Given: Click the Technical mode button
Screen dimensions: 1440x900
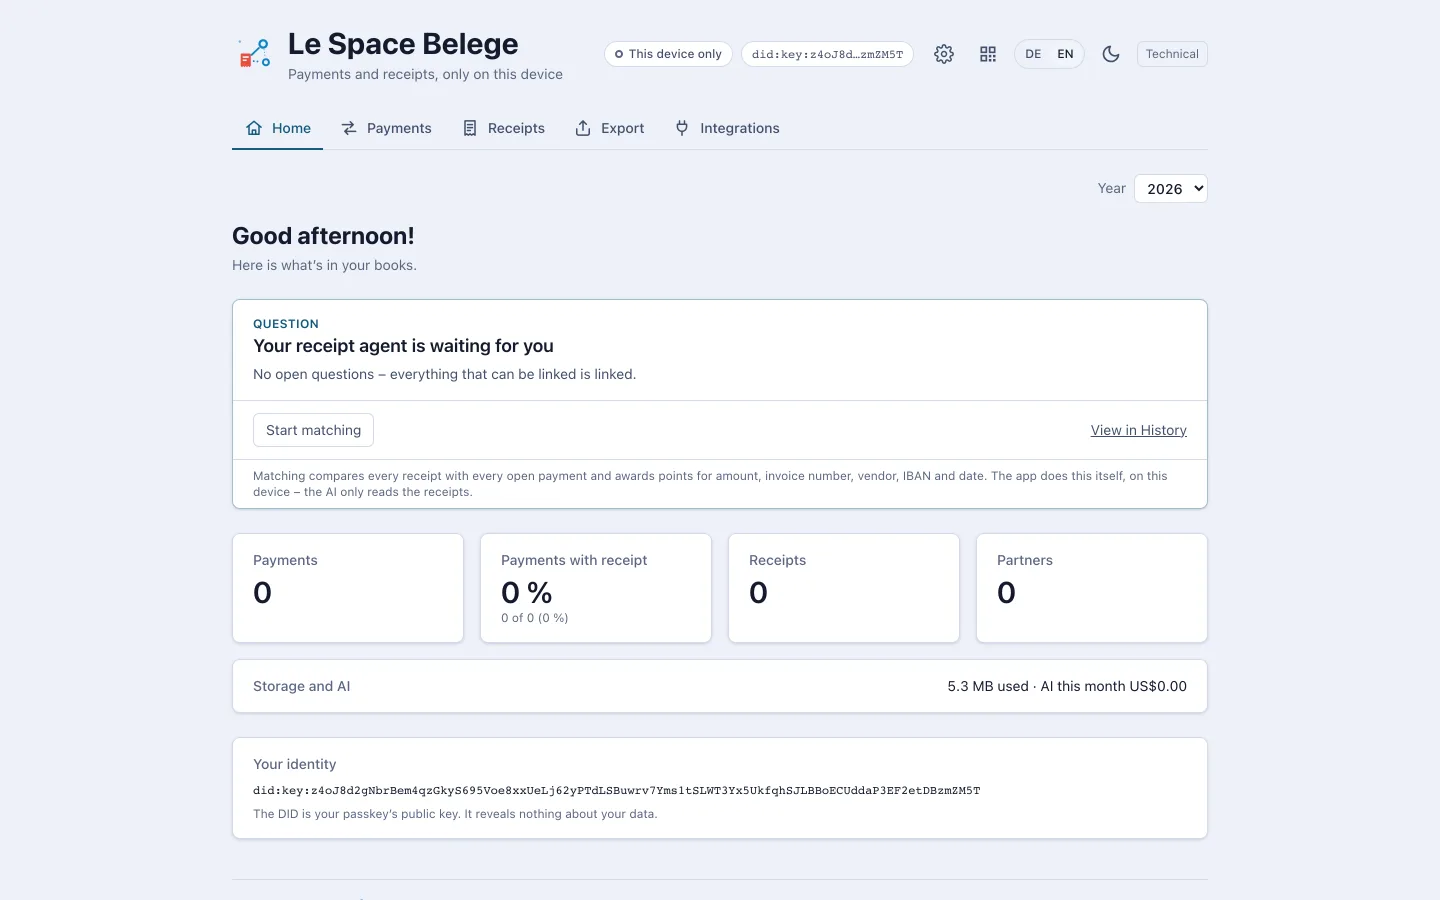Looking at the screenshot, I should [x=1172, y=54].
